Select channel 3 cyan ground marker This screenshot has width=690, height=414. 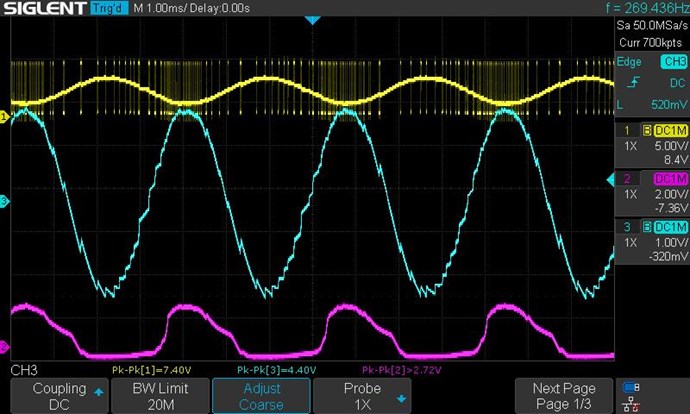[x=4, y=202]
